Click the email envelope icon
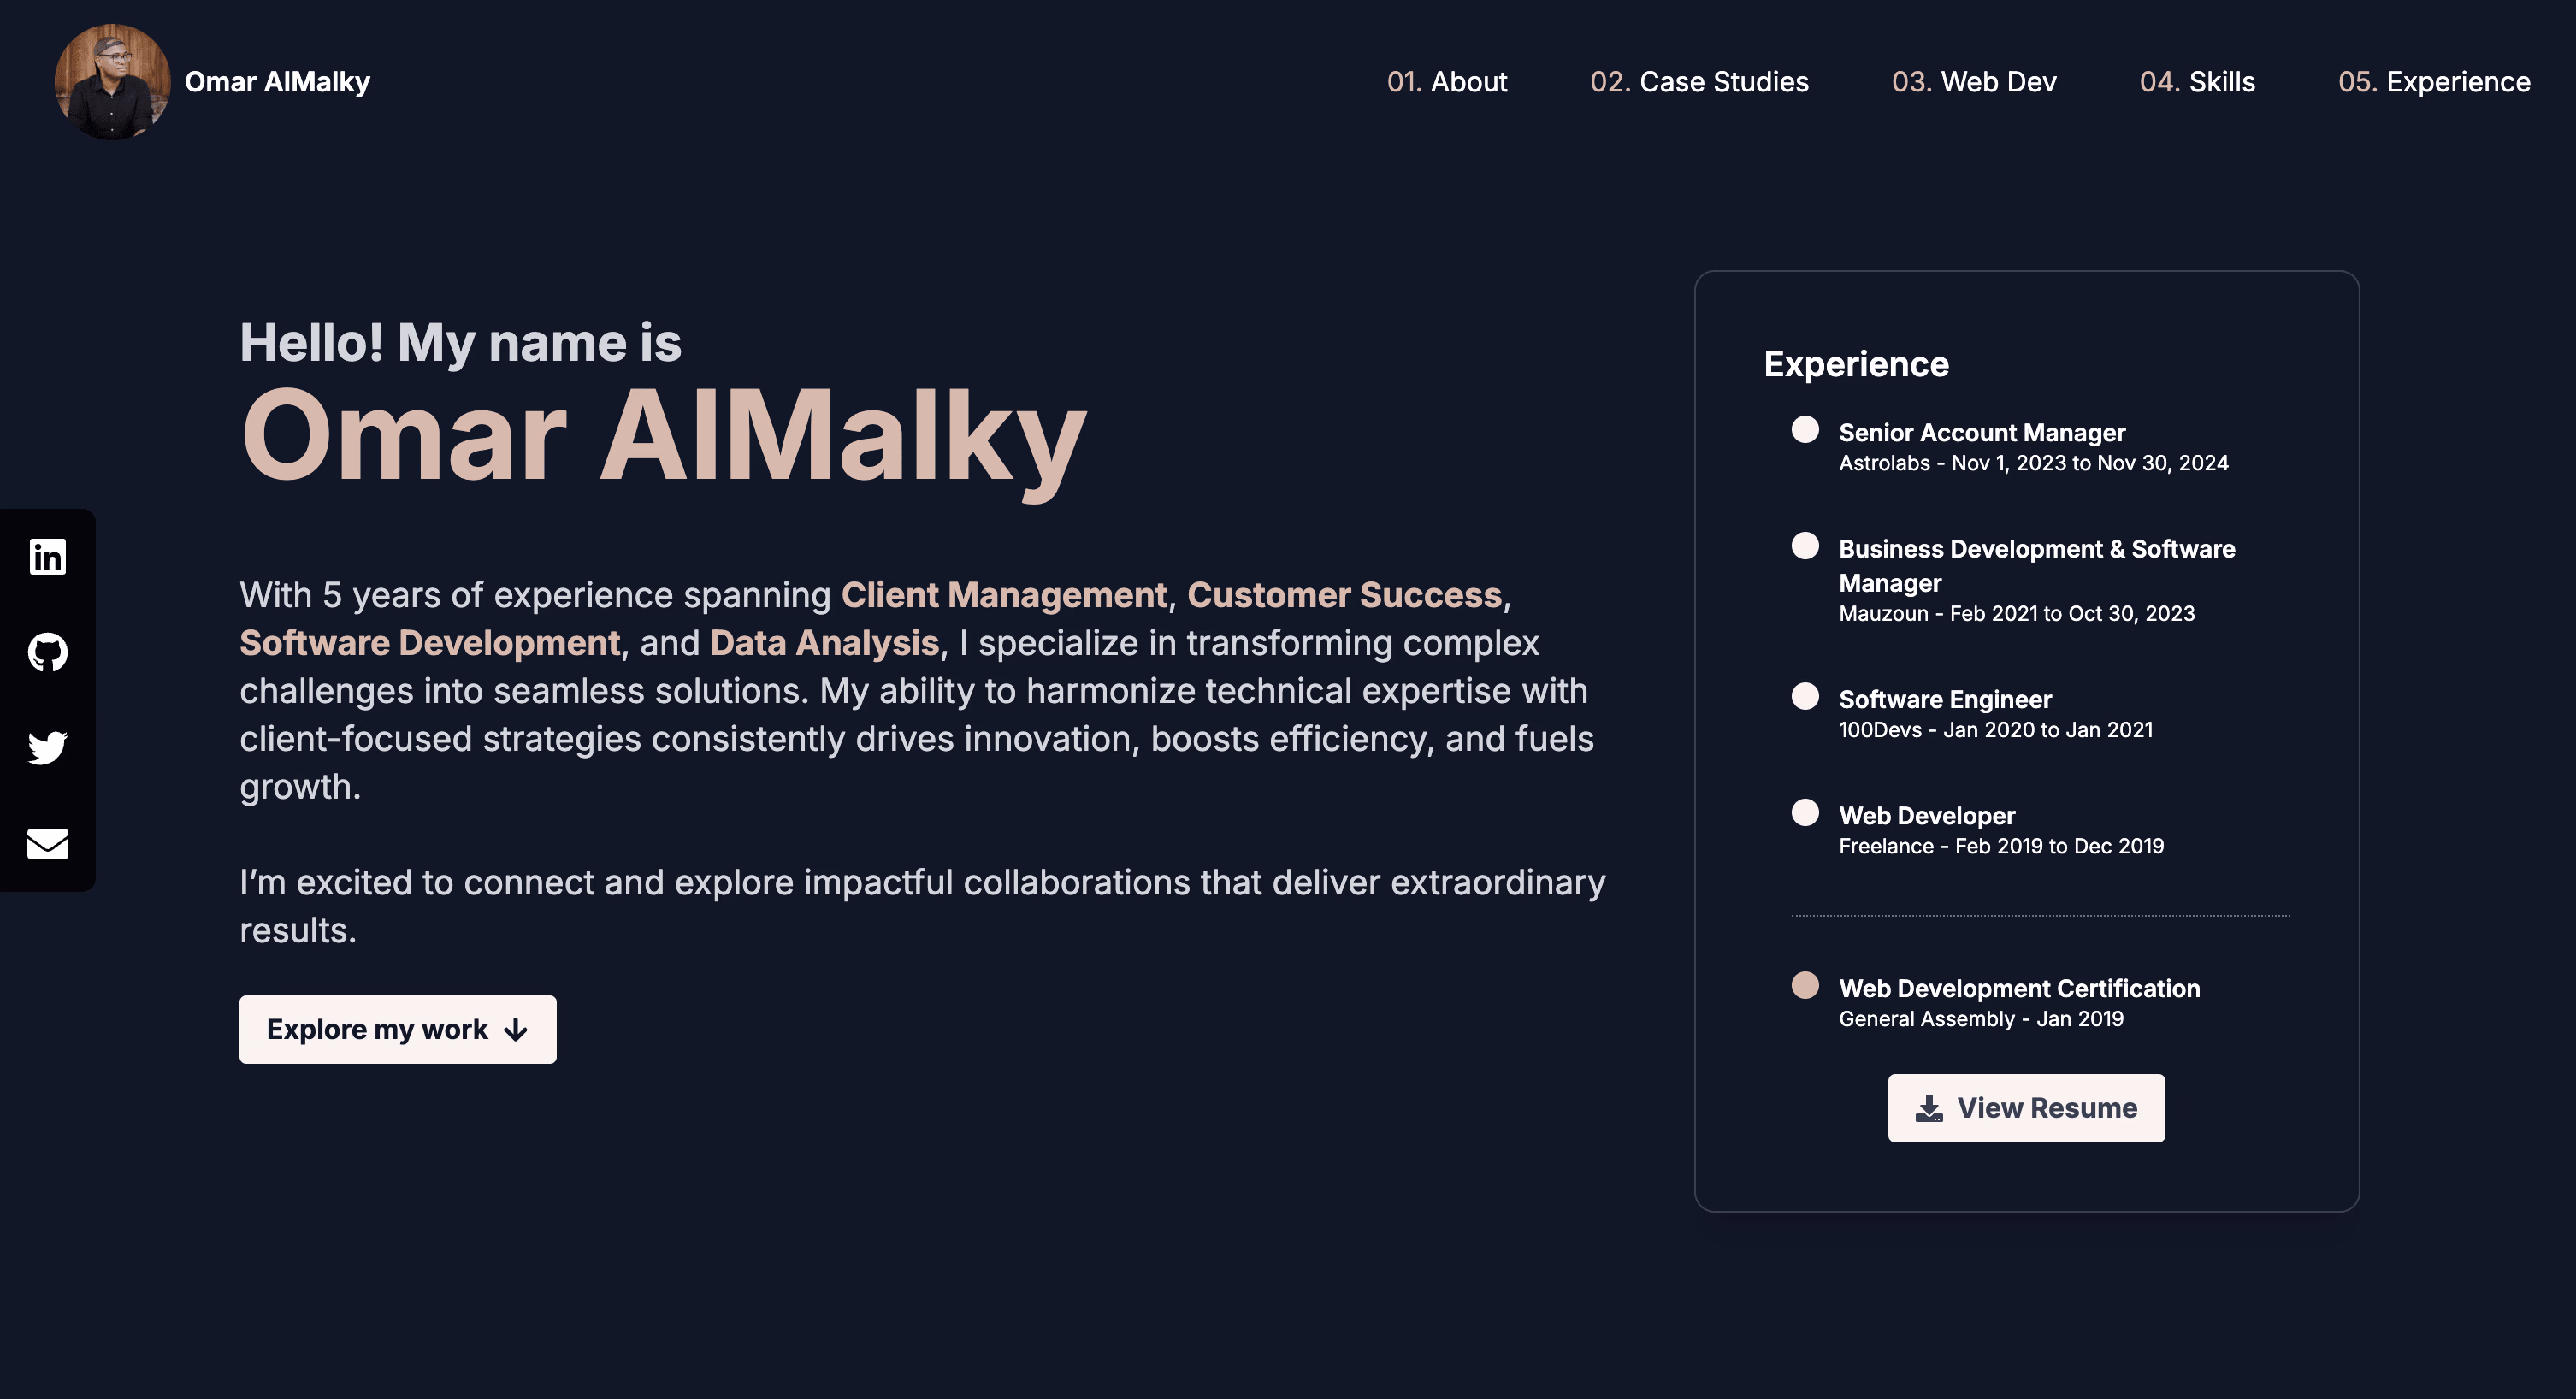The width and height of the screenshot is (2576, 1399). [47, 843]
